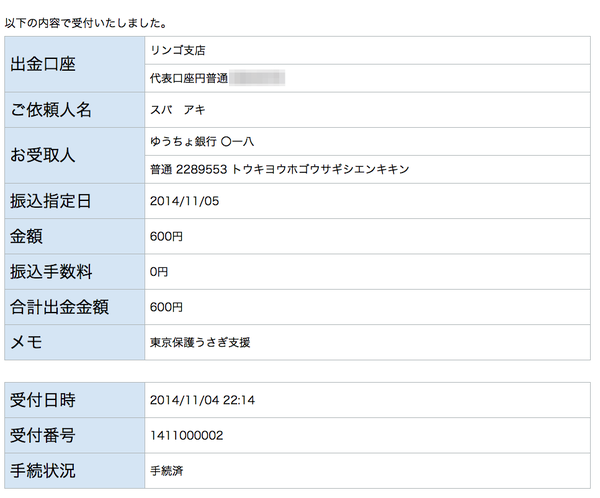This screenshot has width=600, height=498.
Task: Select the リンゴ支店 branch text
Action: point(178,50)
